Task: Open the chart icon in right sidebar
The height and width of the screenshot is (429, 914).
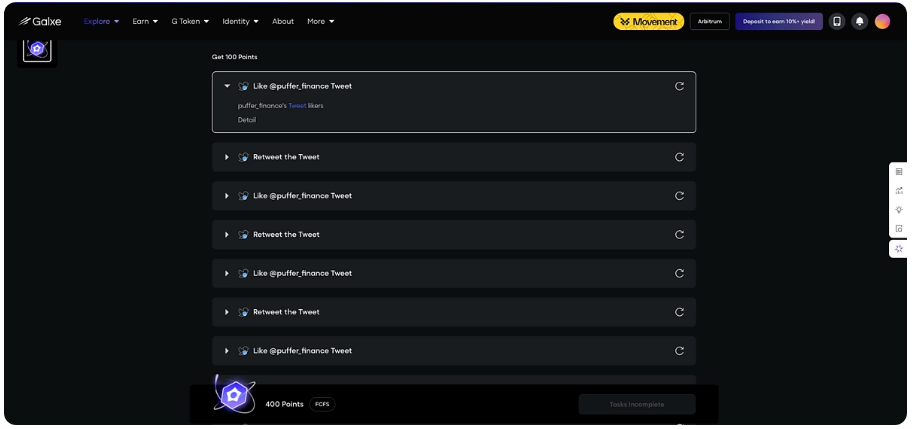Action: point(899,191)
